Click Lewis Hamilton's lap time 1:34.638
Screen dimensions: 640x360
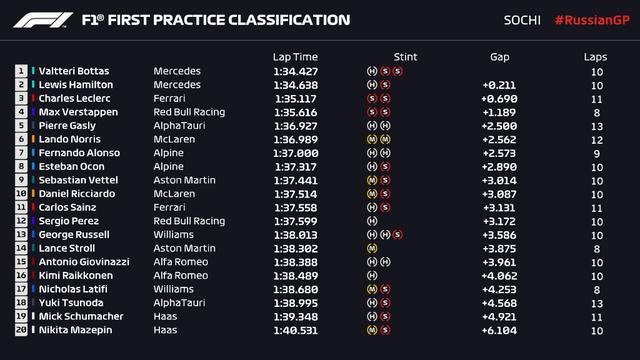click(296, 85)
